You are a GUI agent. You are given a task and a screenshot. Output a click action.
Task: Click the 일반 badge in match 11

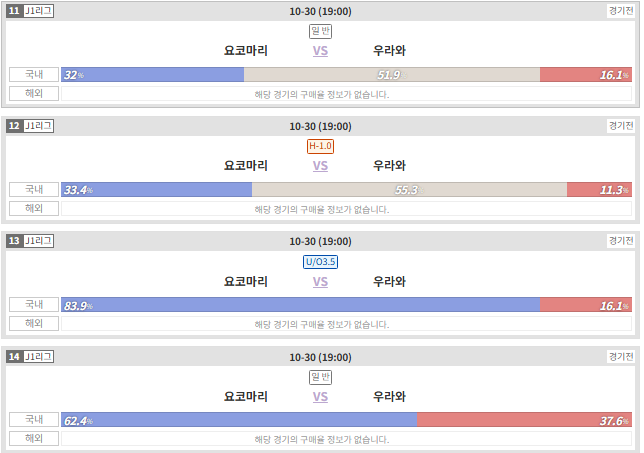click(x=320, y=31)
